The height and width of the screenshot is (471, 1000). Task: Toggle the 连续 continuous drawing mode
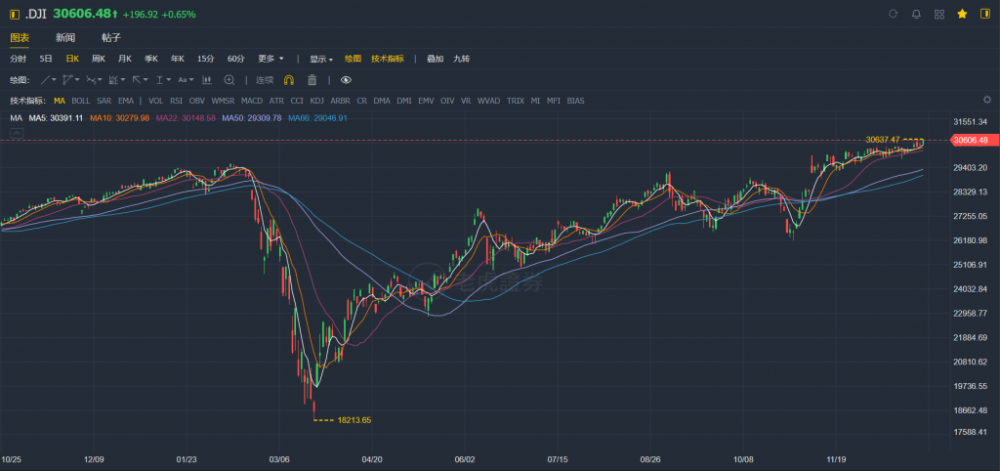[264, 79]
